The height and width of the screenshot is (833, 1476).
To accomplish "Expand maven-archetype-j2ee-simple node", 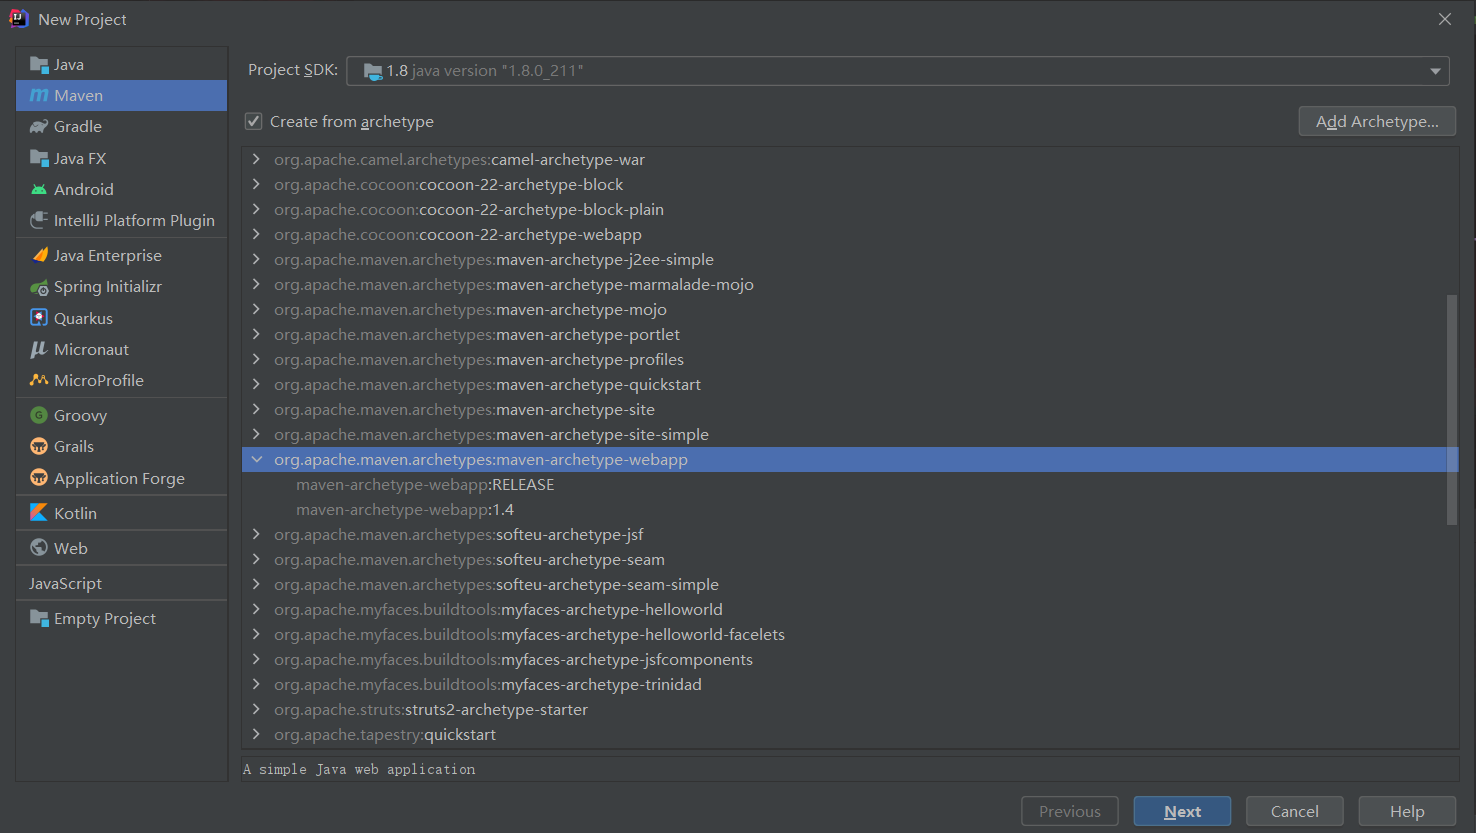I will pyautogui.click(x=257, y=260).
